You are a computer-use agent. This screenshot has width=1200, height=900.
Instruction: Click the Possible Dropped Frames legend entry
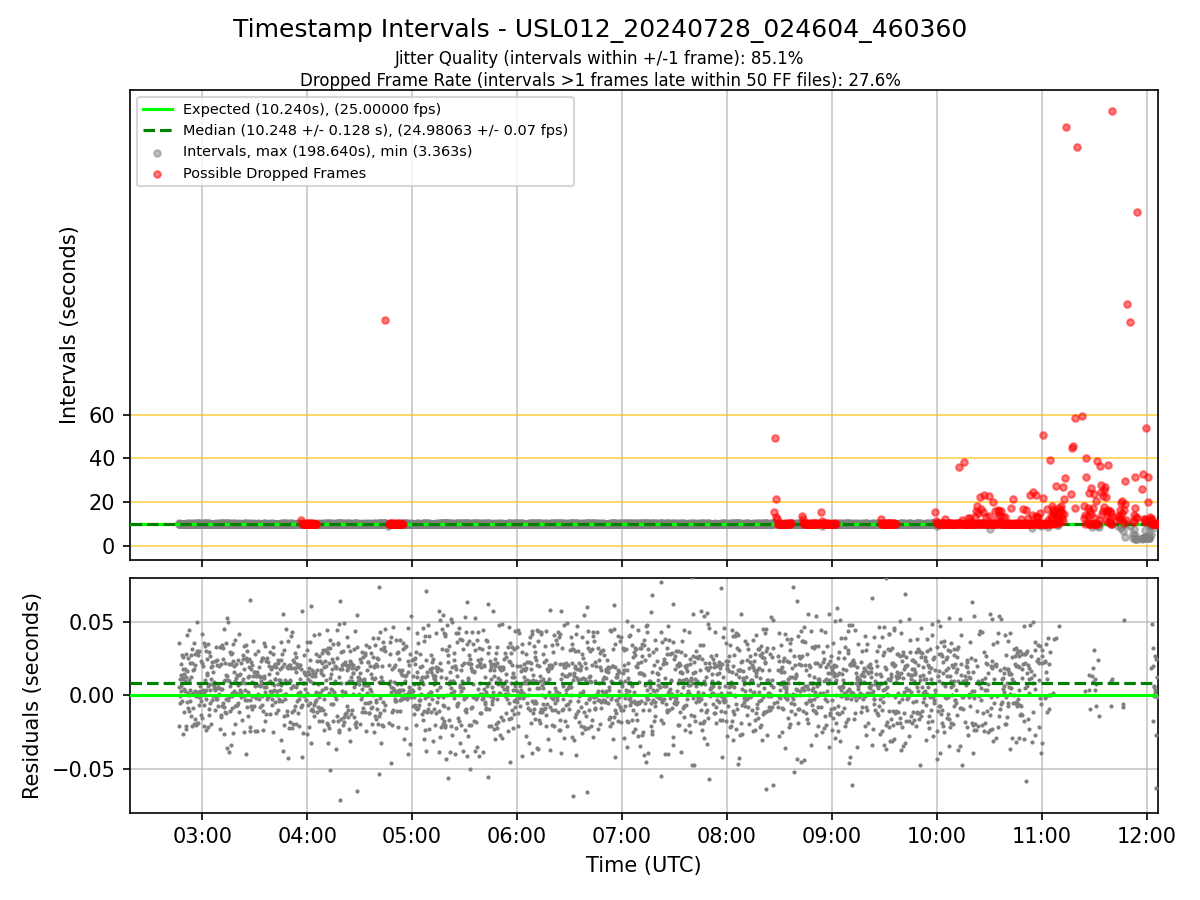click(274, 173)
